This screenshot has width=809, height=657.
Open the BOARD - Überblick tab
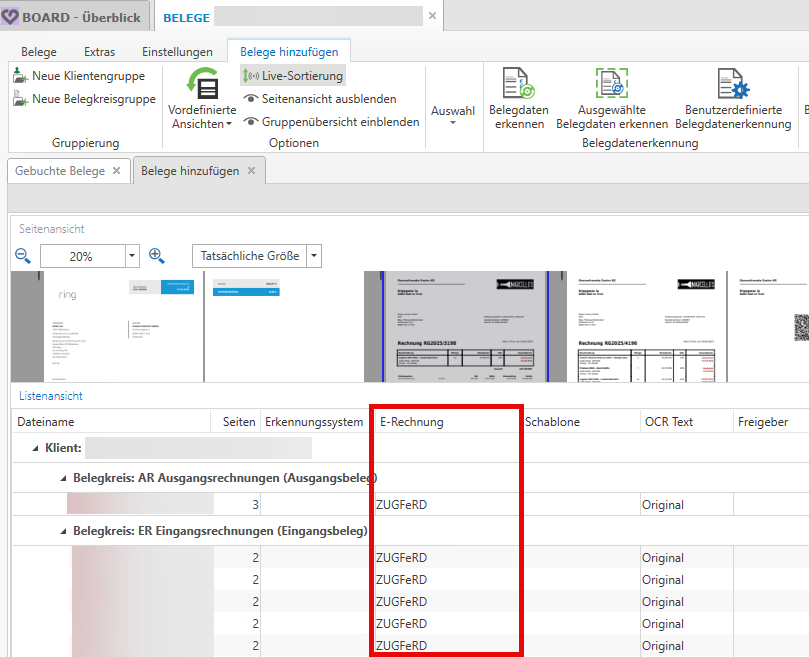(75, 17)
